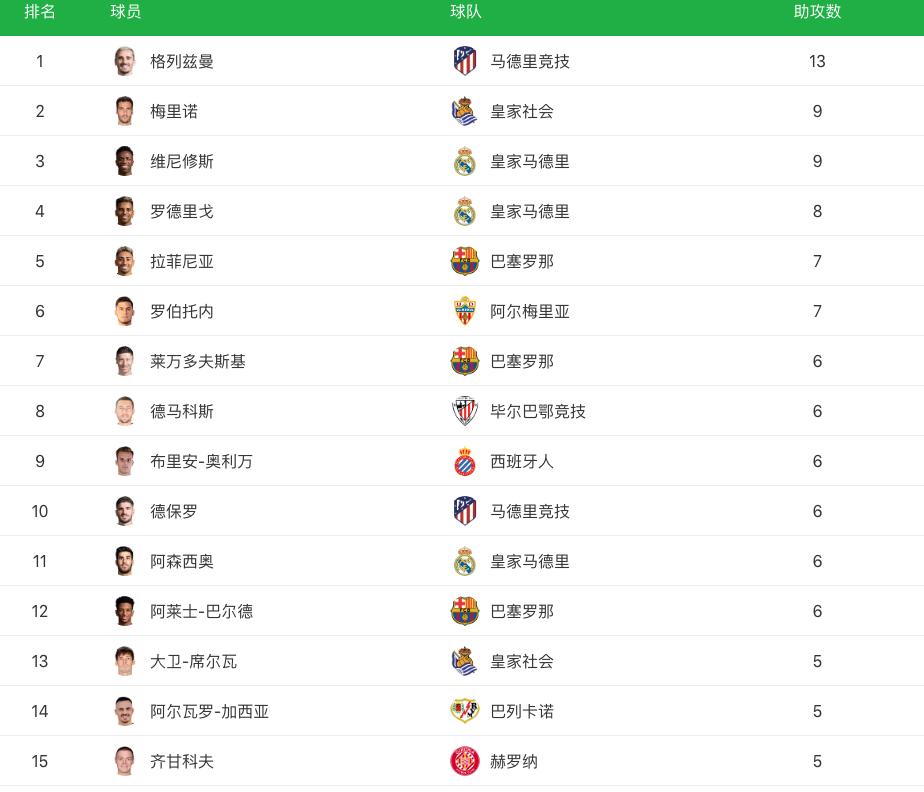The width and height of the screenshot is (924, 792).
Task: Click 格列兹曼's player photo
Action: click(x=125, y=61)
